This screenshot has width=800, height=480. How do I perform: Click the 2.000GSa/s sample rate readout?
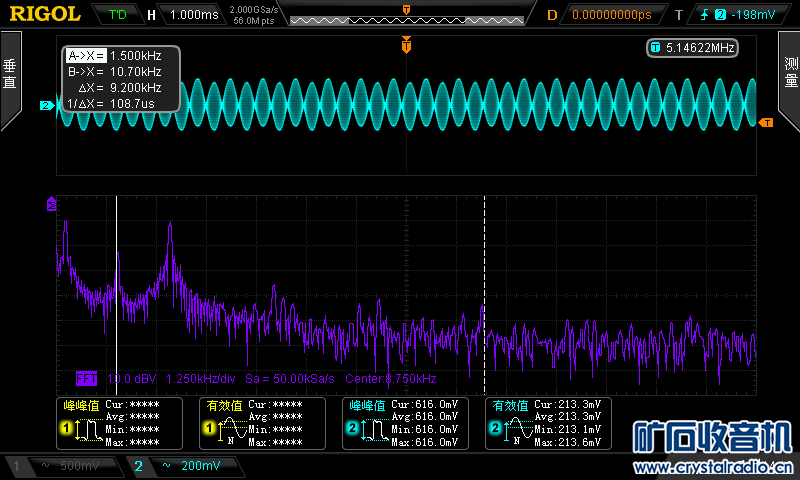pyautogui.click(x=254, y=9)
